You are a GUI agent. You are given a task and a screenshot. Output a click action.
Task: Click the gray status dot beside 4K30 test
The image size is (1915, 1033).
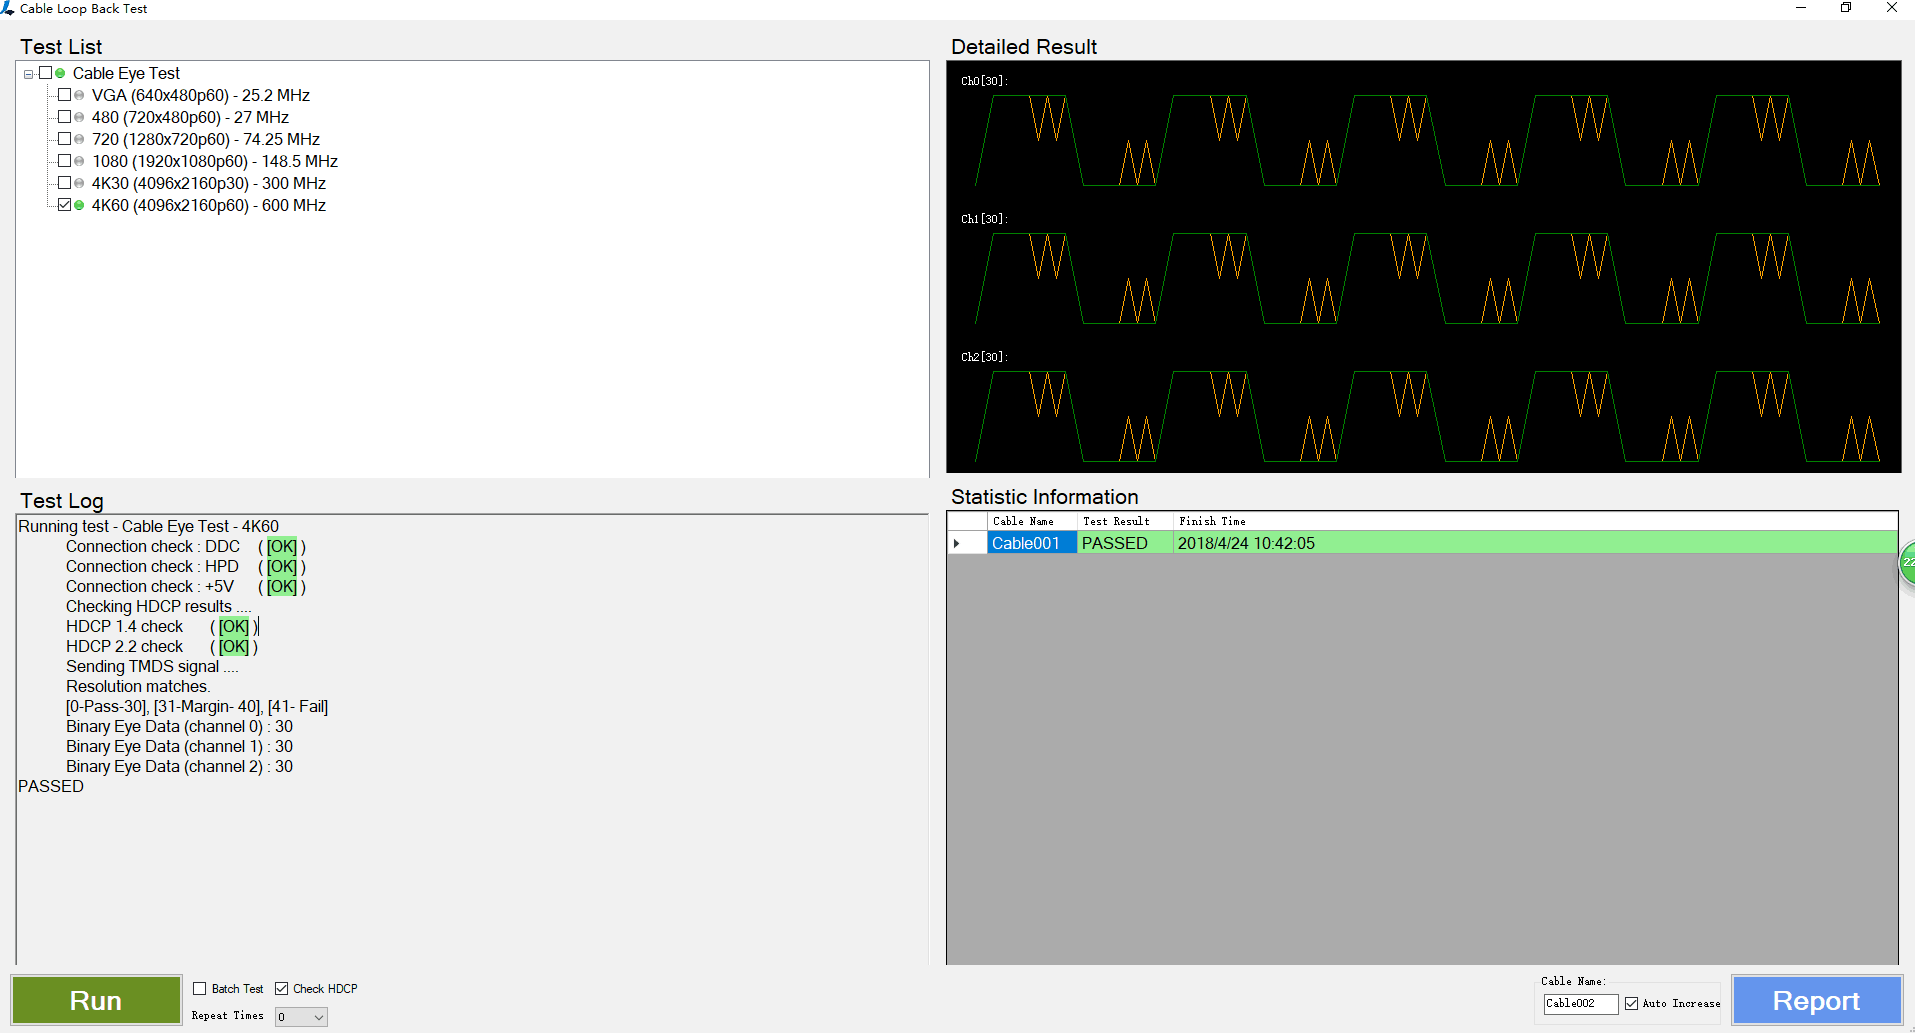[x=79, y=183]
